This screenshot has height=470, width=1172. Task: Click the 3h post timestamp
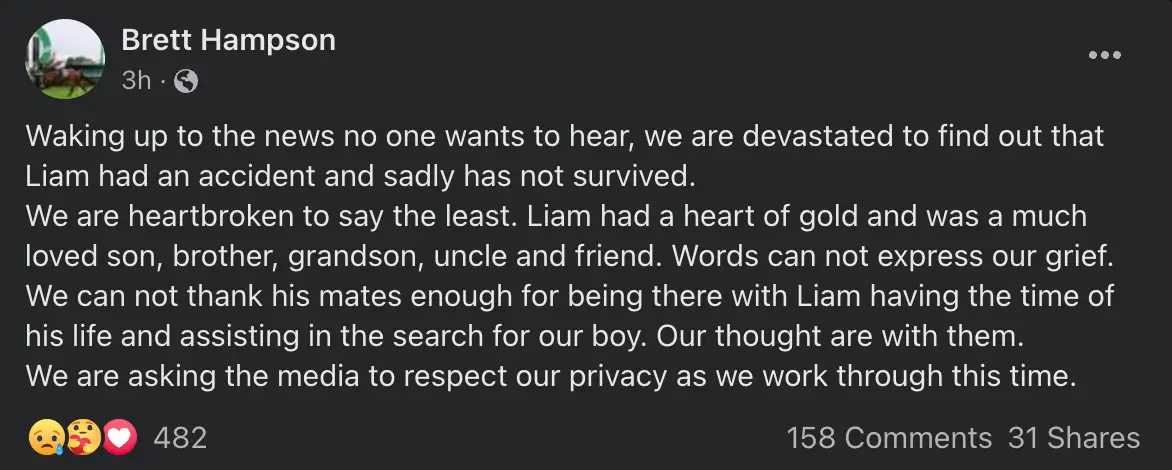tap(135, 82)
